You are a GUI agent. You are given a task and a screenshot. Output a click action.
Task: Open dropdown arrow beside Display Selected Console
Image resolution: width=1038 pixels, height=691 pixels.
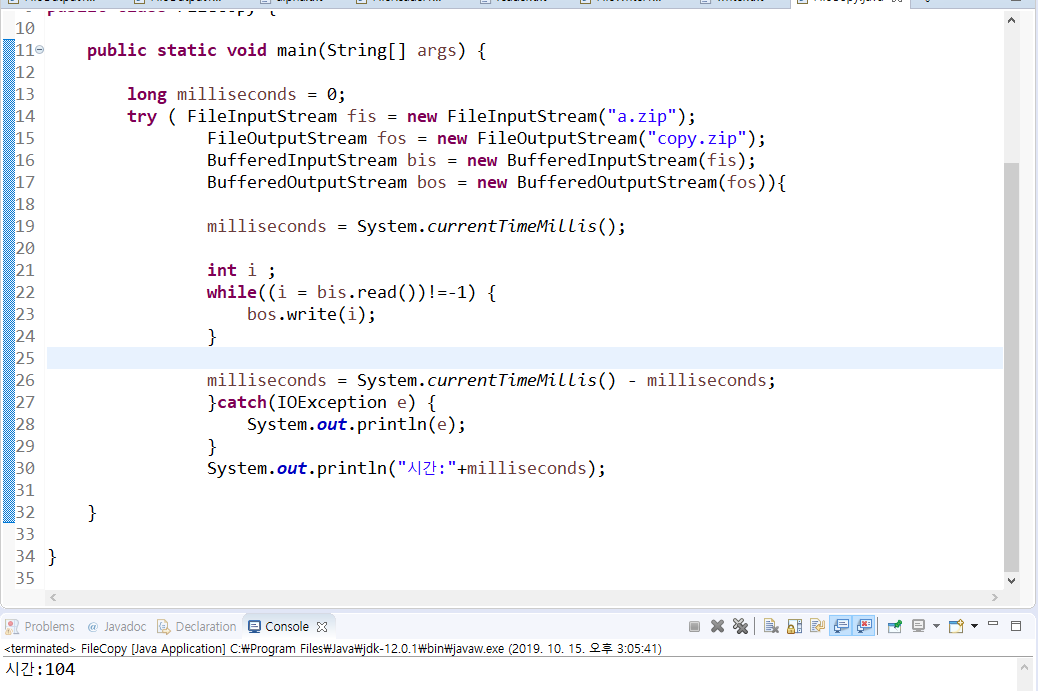(x=936, y=625)
